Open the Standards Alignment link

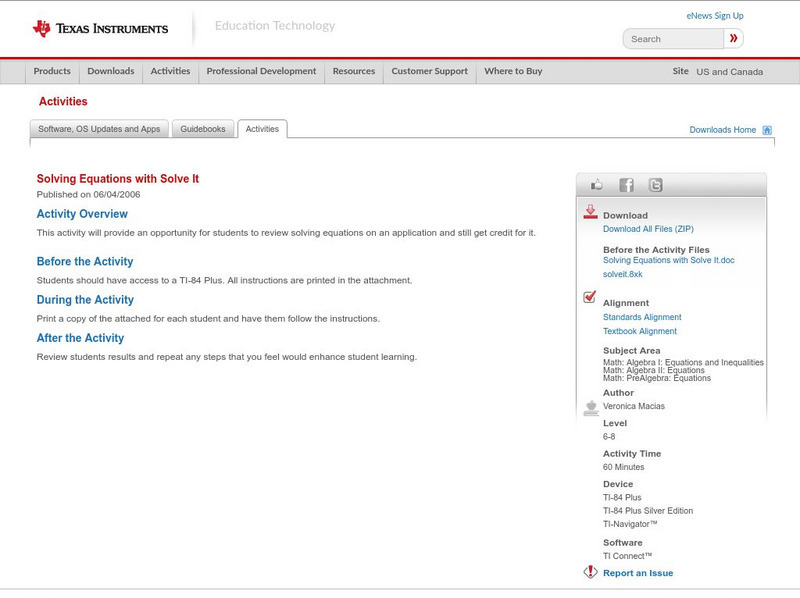[640, 316]
